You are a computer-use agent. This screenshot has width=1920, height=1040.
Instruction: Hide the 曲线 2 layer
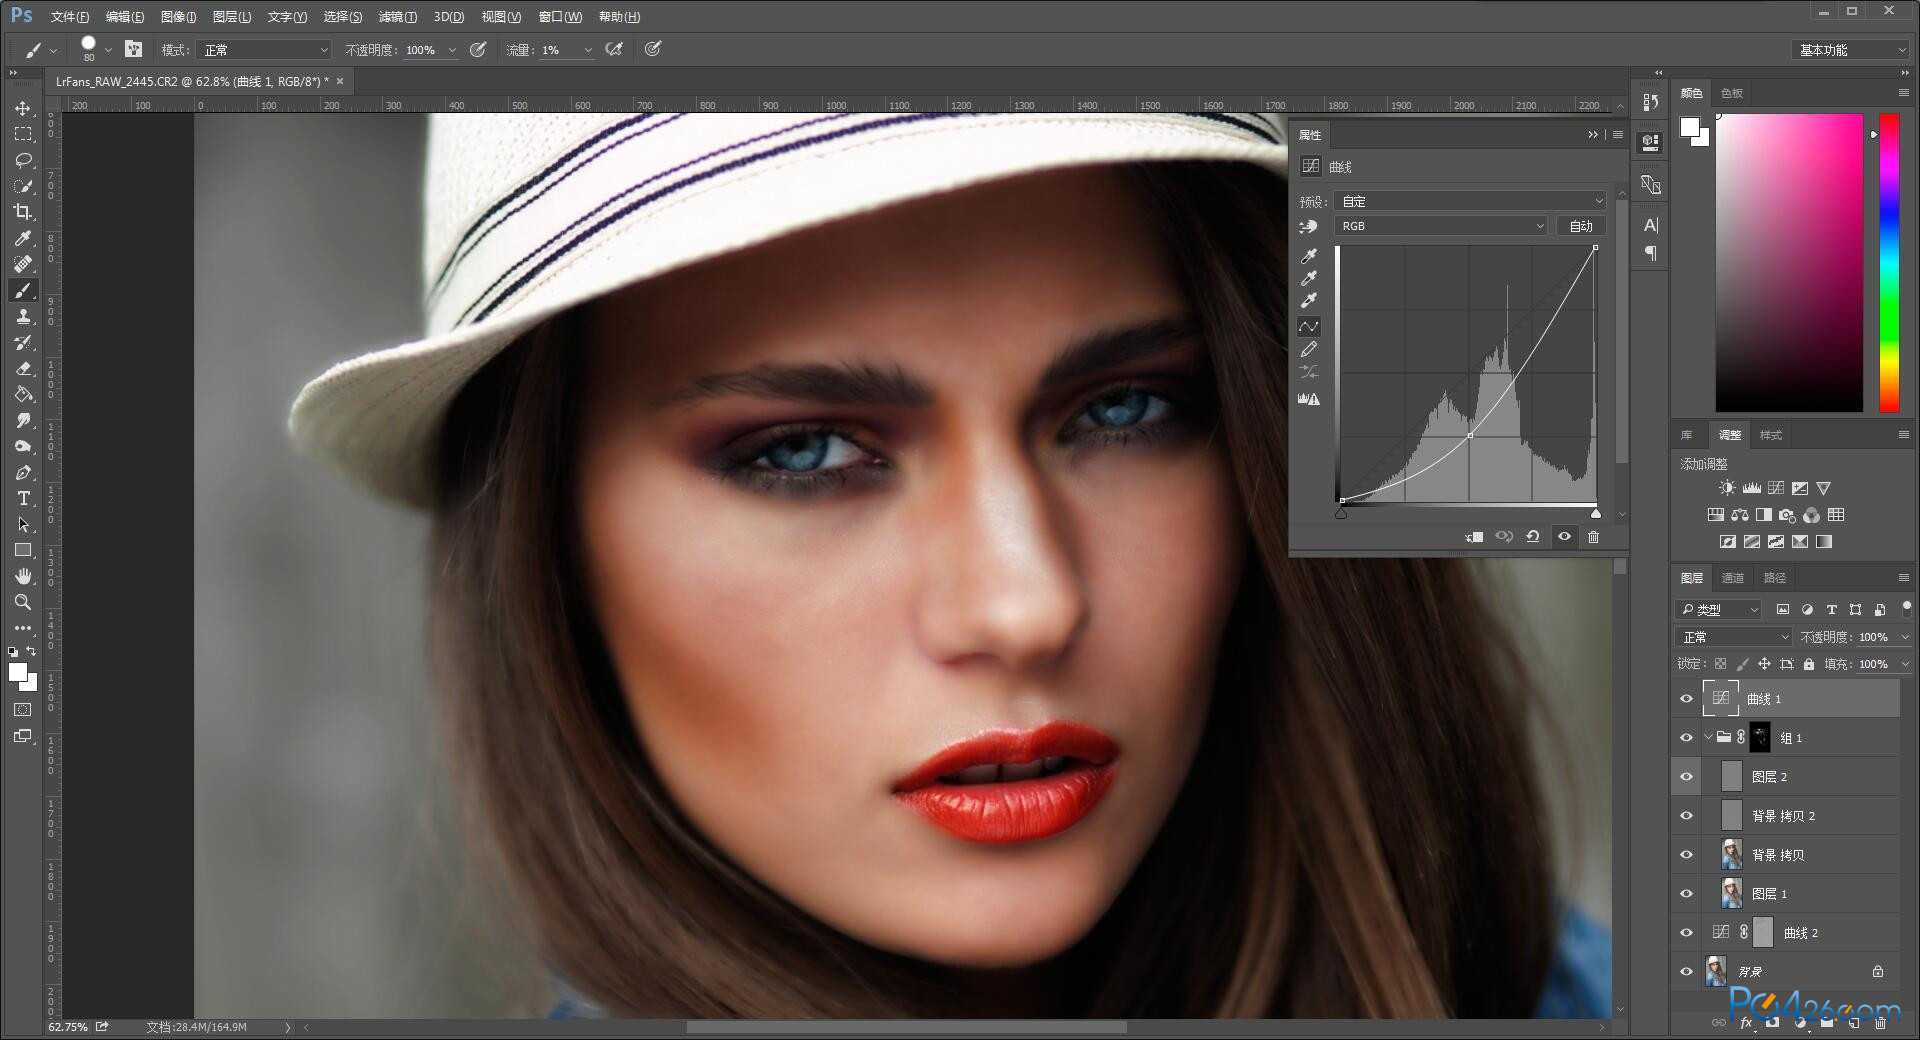pyautogui.click(x=1686, y=933)
